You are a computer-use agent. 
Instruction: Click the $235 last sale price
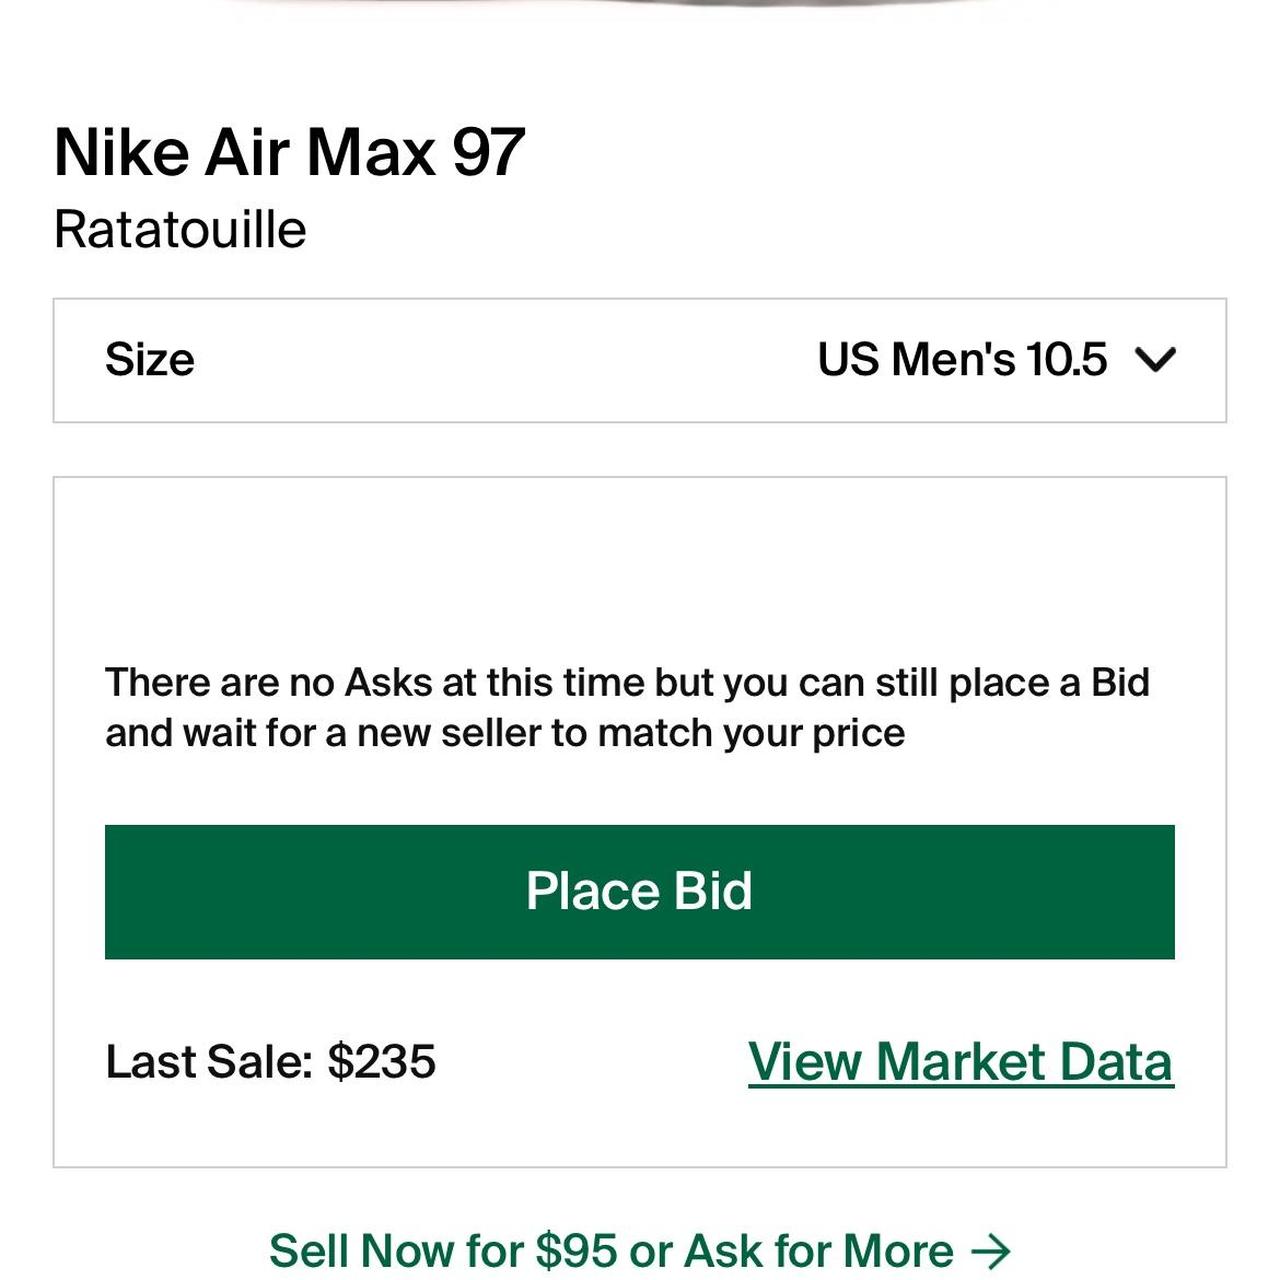(x=382, y=1062)
